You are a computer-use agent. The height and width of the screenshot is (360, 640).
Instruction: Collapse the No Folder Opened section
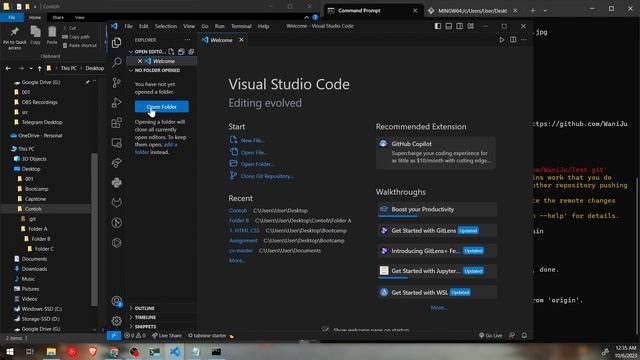(131, 70)
